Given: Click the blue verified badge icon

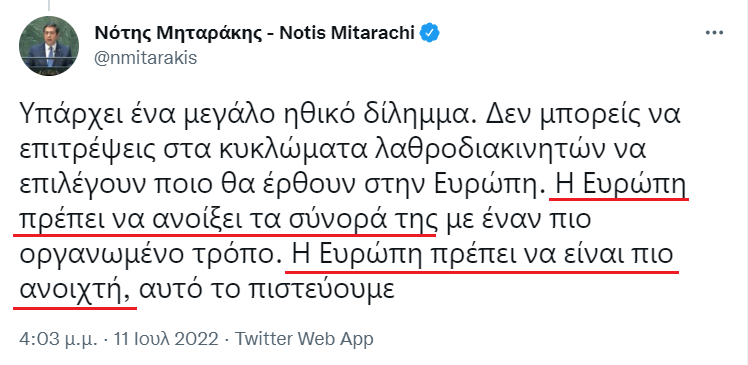Looking at the screenshot, I should pyautogui.click(x=429, y=33).
